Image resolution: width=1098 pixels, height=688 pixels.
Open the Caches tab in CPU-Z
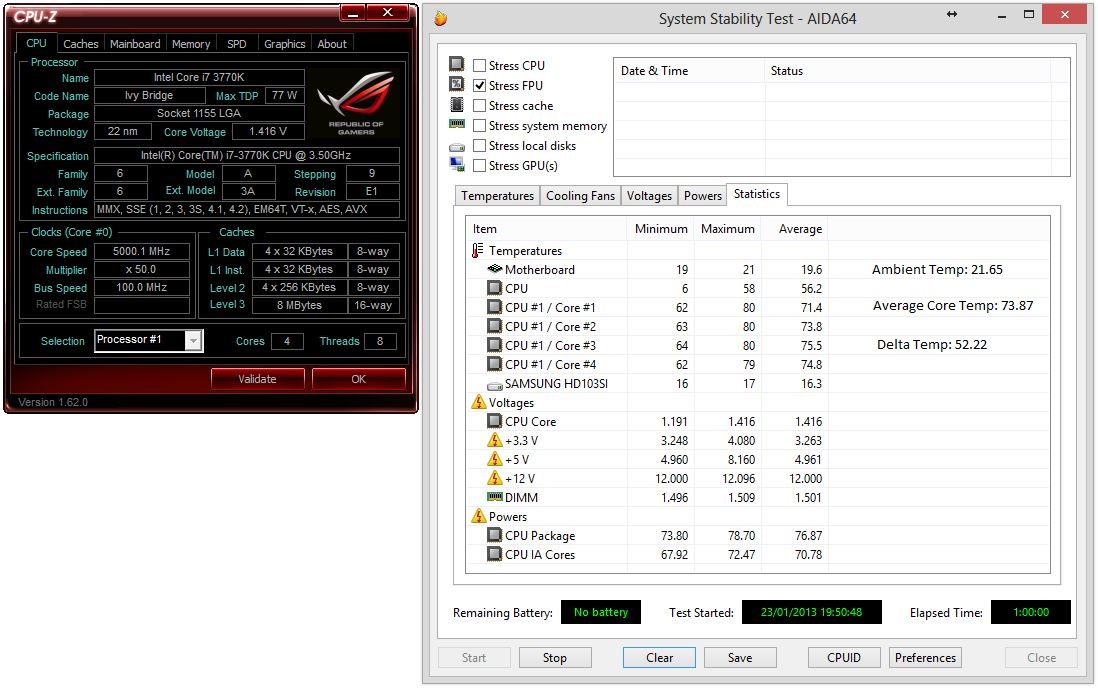click(81, 43)
